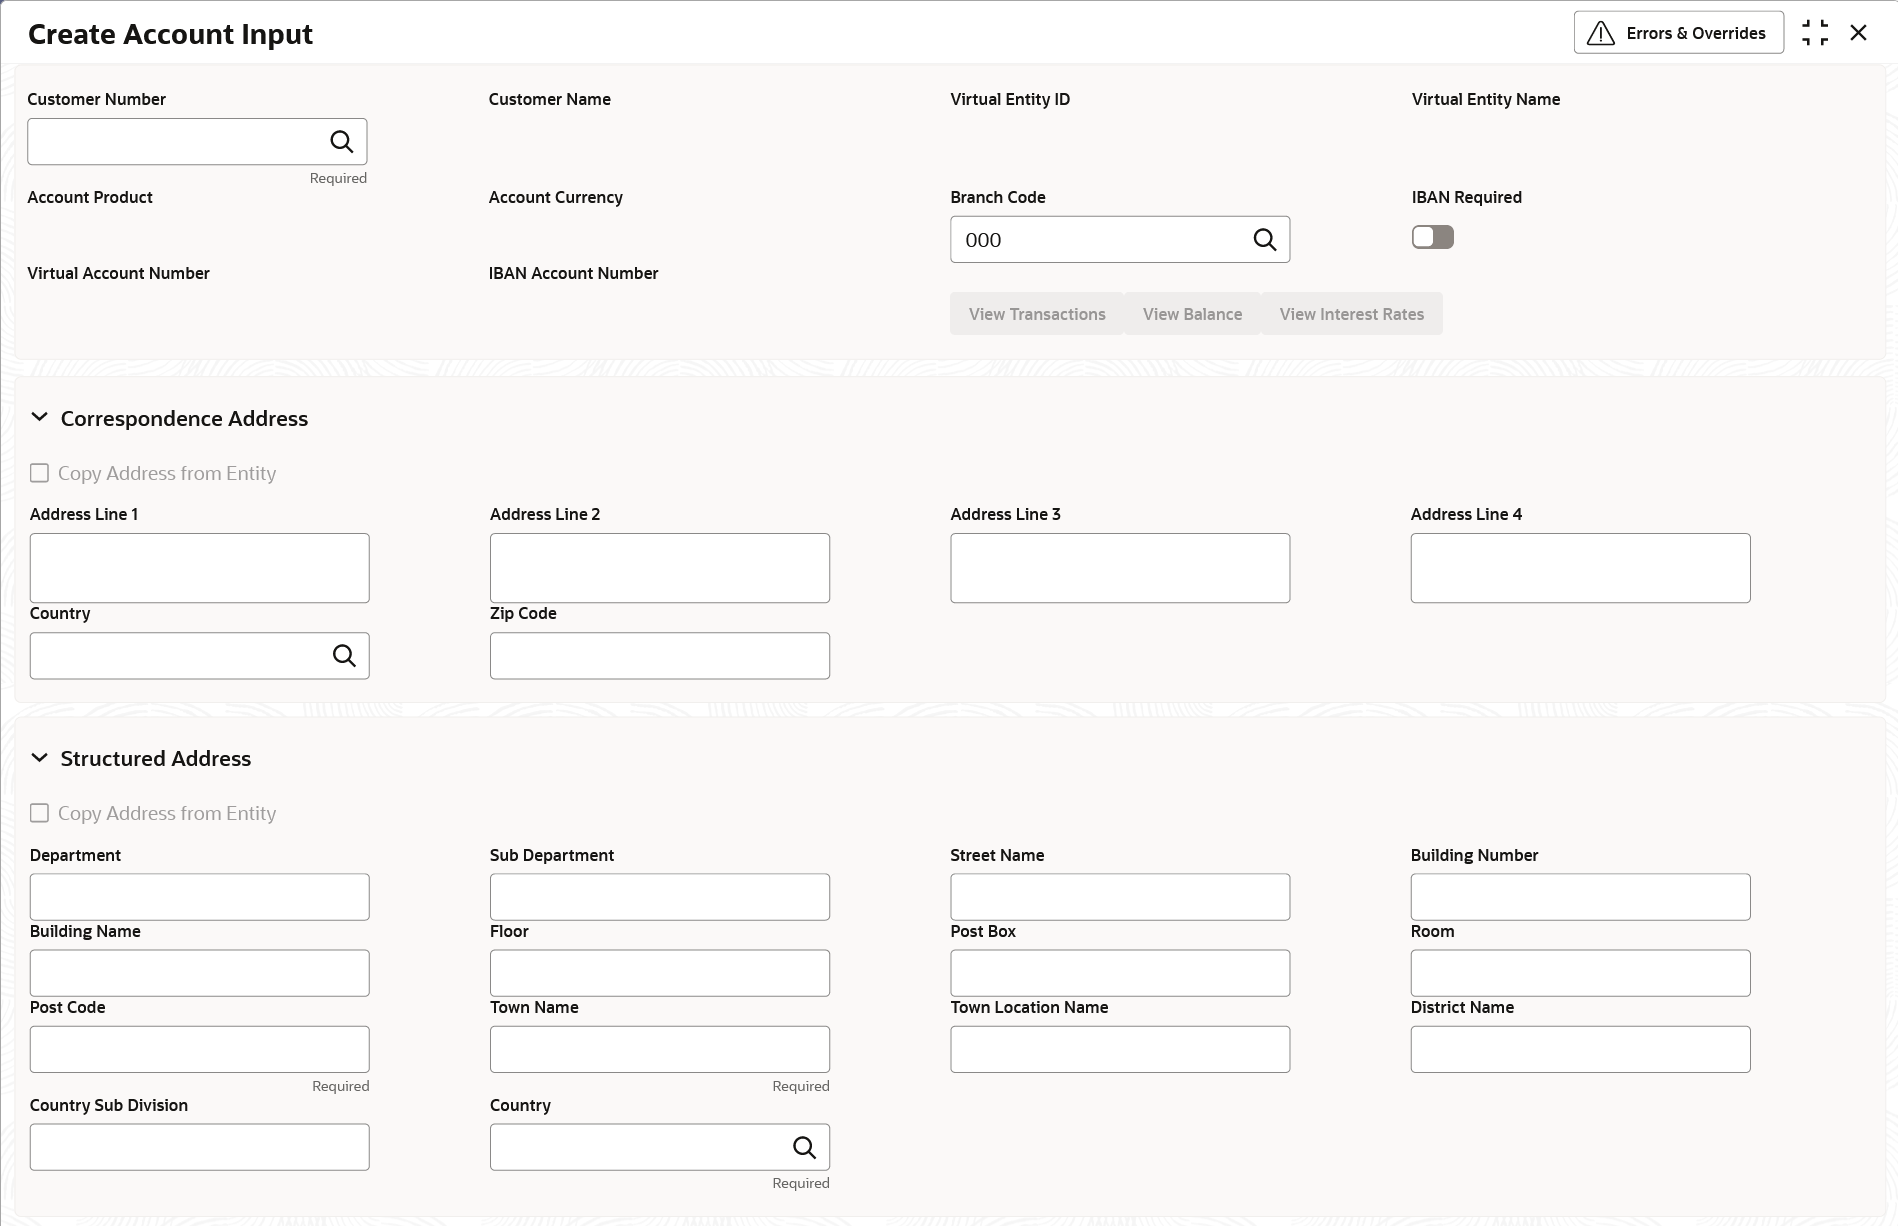1898x1229 pixels.
Task: Select the Address Line 1 field
Action: click(x=200, y=568)
